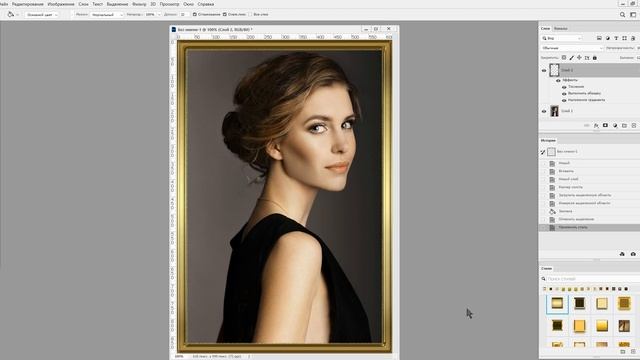Filter layers by shape layers icon
640x360 pixels.
point(624,38)
